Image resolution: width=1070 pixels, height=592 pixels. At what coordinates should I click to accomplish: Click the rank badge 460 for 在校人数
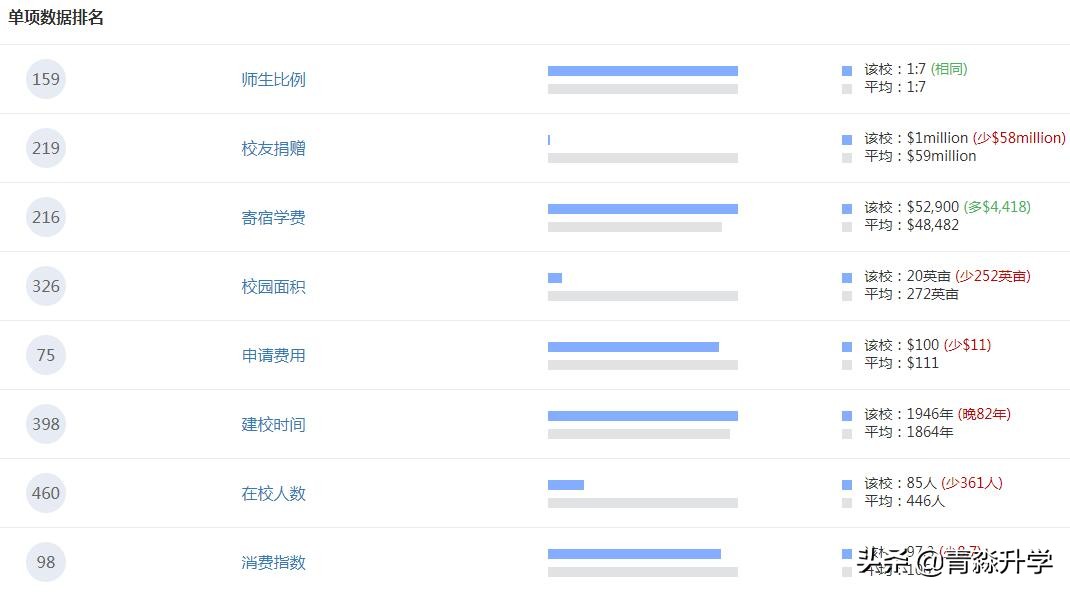45,493
